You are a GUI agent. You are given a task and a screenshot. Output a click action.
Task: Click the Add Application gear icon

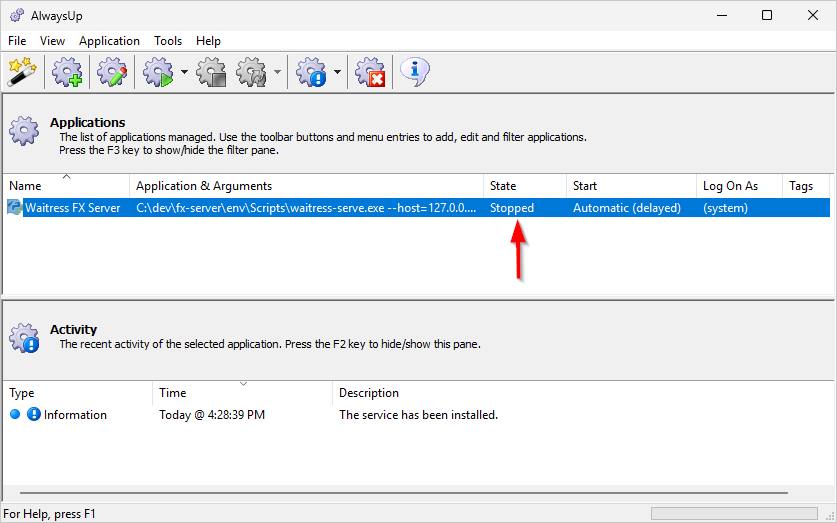click(x=67, y=72)
